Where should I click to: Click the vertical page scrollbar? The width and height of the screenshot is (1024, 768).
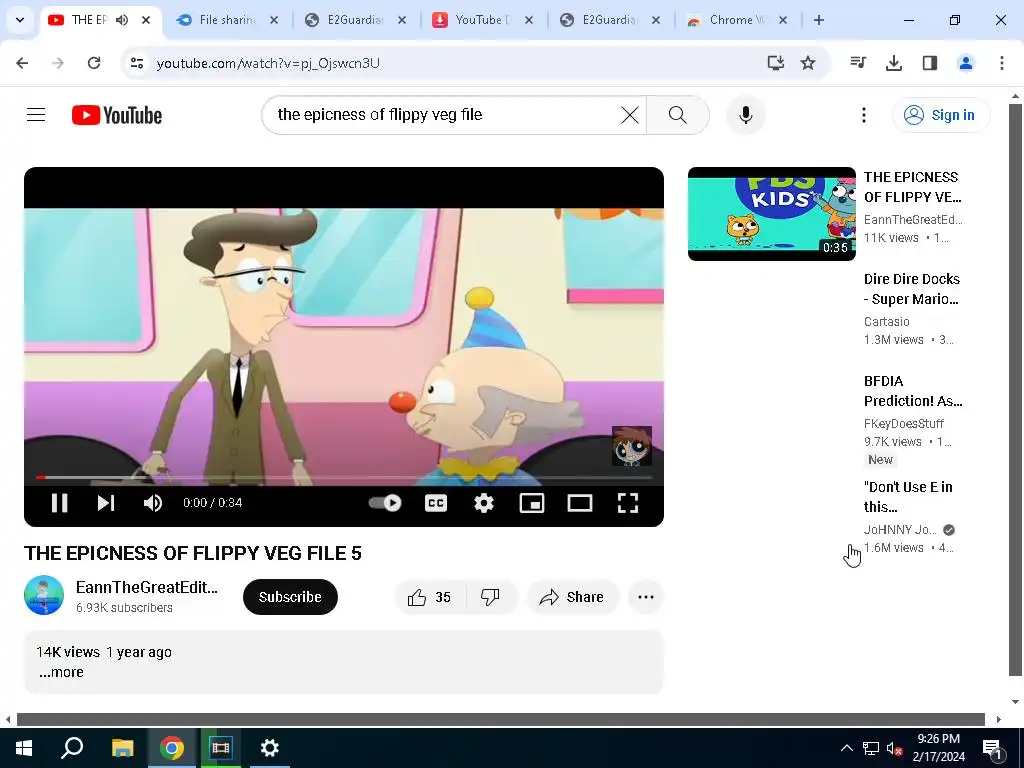coord(1016,389)
